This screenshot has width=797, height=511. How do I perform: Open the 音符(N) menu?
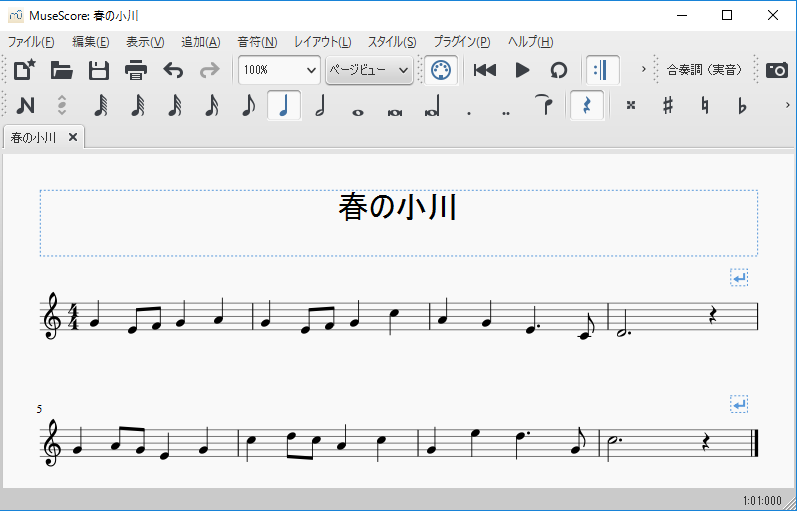(x=257, y=42)
